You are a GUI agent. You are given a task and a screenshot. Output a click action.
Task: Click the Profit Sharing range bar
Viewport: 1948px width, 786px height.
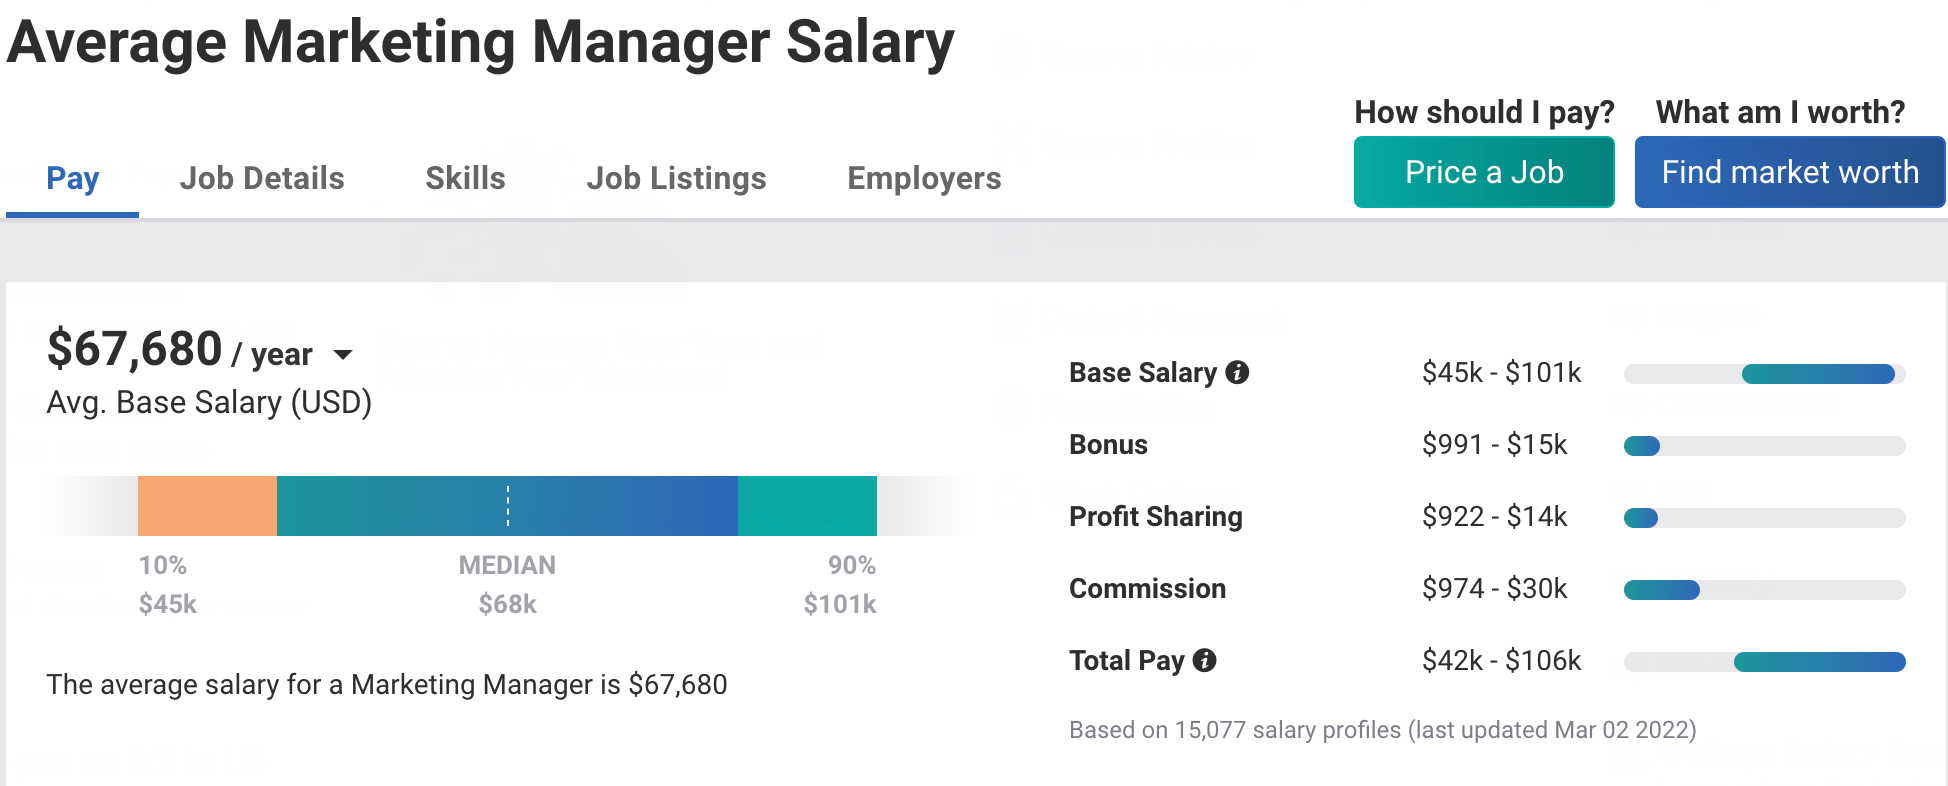(1764, 518)
